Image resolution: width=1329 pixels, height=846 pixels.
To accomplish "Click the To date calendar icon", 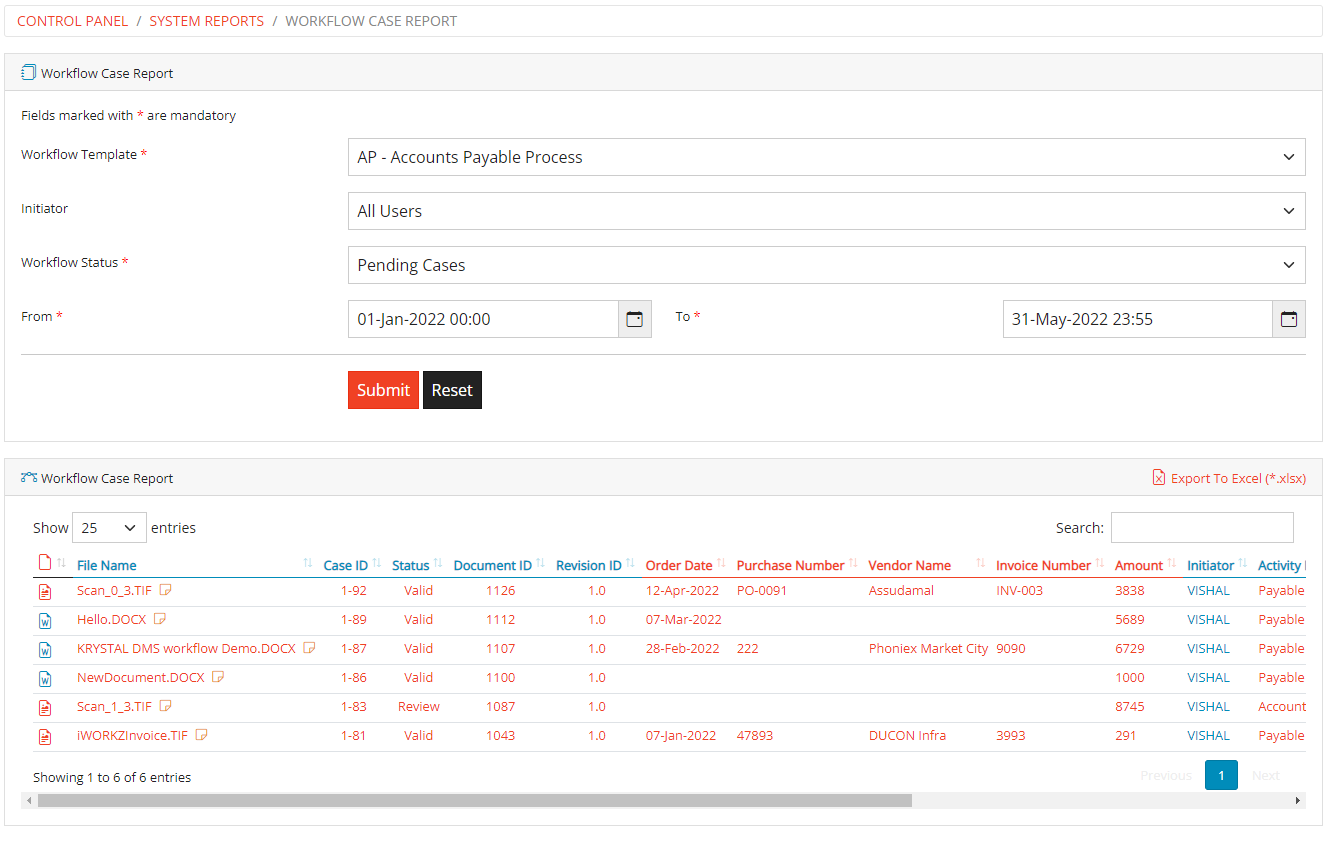I will (1289, 318).
